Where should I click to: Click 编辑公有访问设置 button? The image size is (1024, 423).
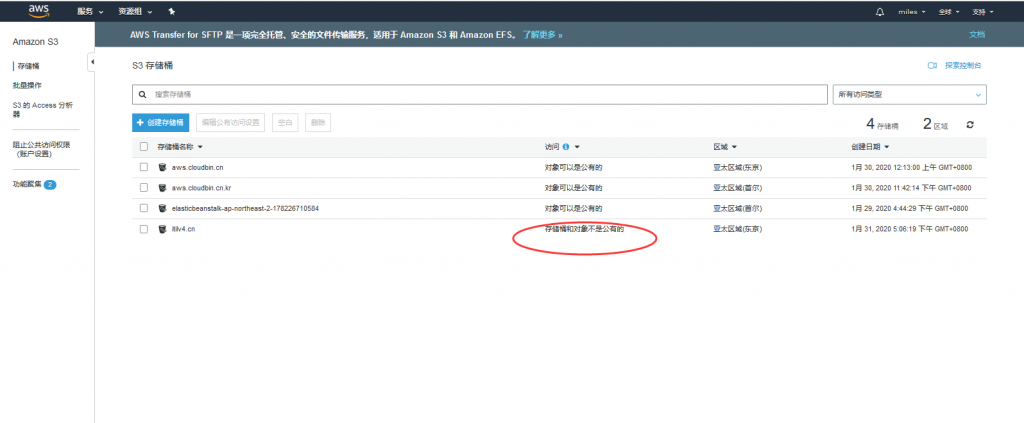point(231,122)
